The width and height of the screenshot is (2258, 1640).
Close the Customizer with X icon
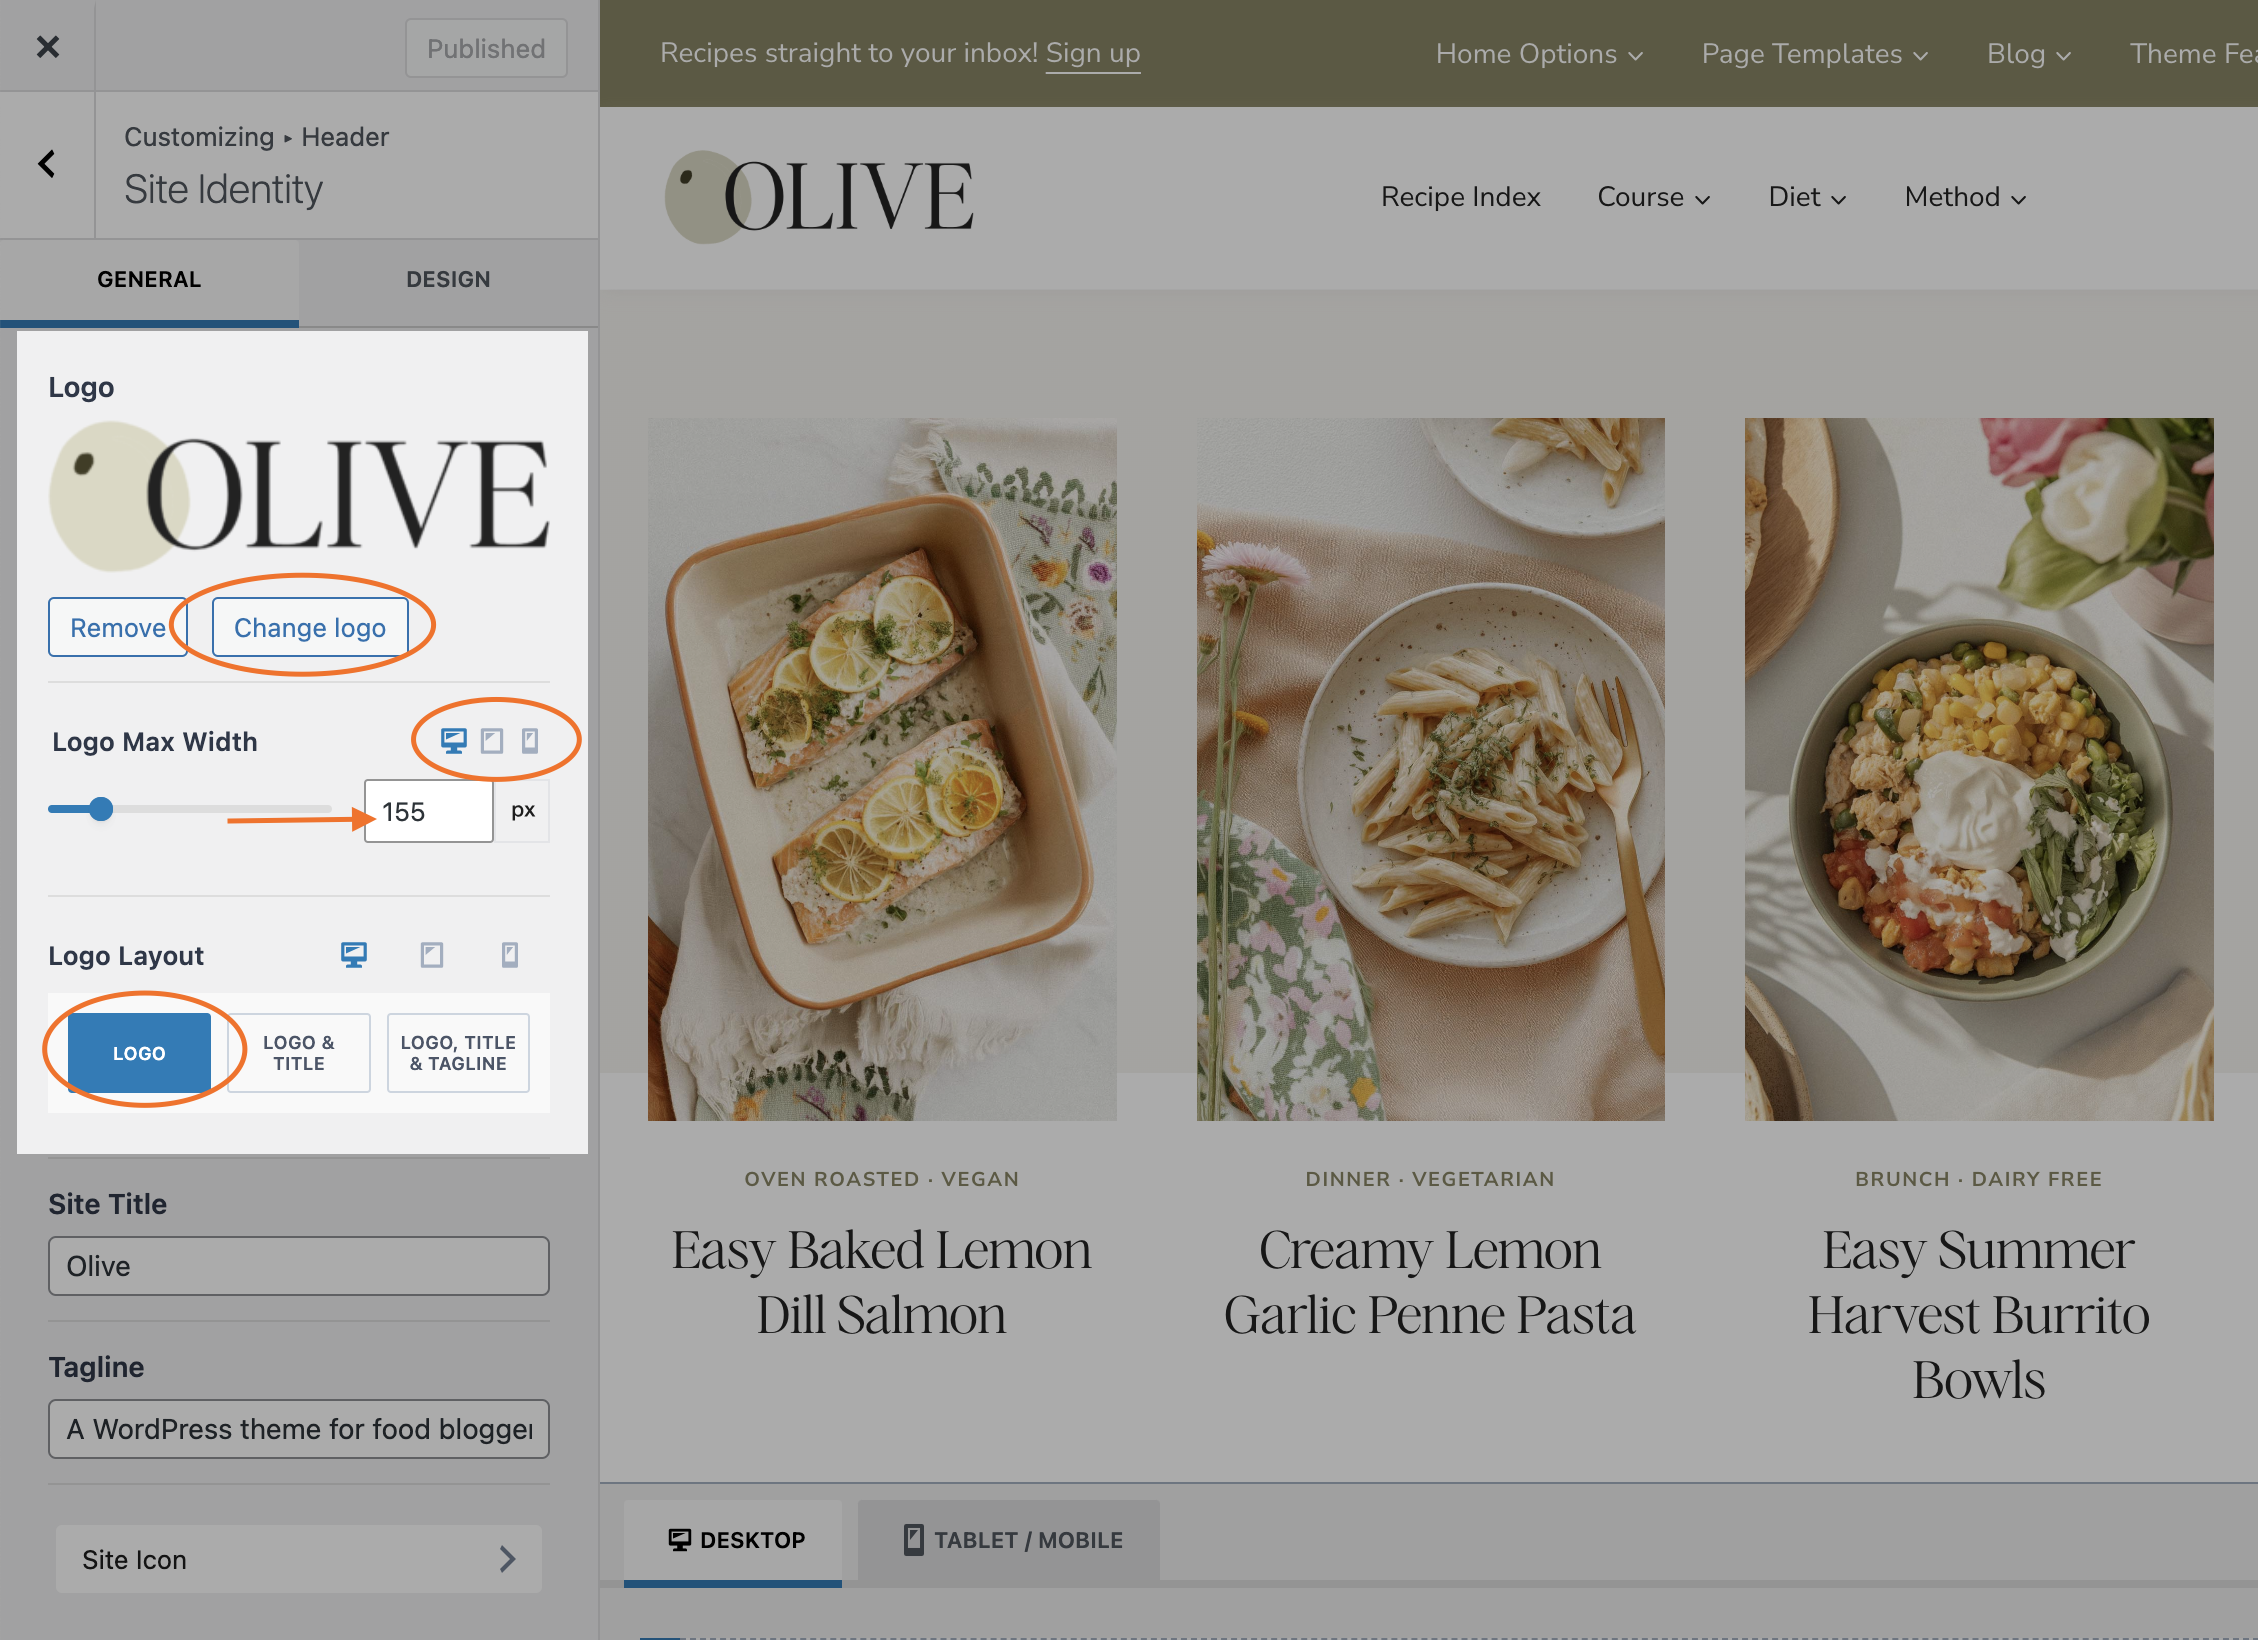[x=47, y=47]
